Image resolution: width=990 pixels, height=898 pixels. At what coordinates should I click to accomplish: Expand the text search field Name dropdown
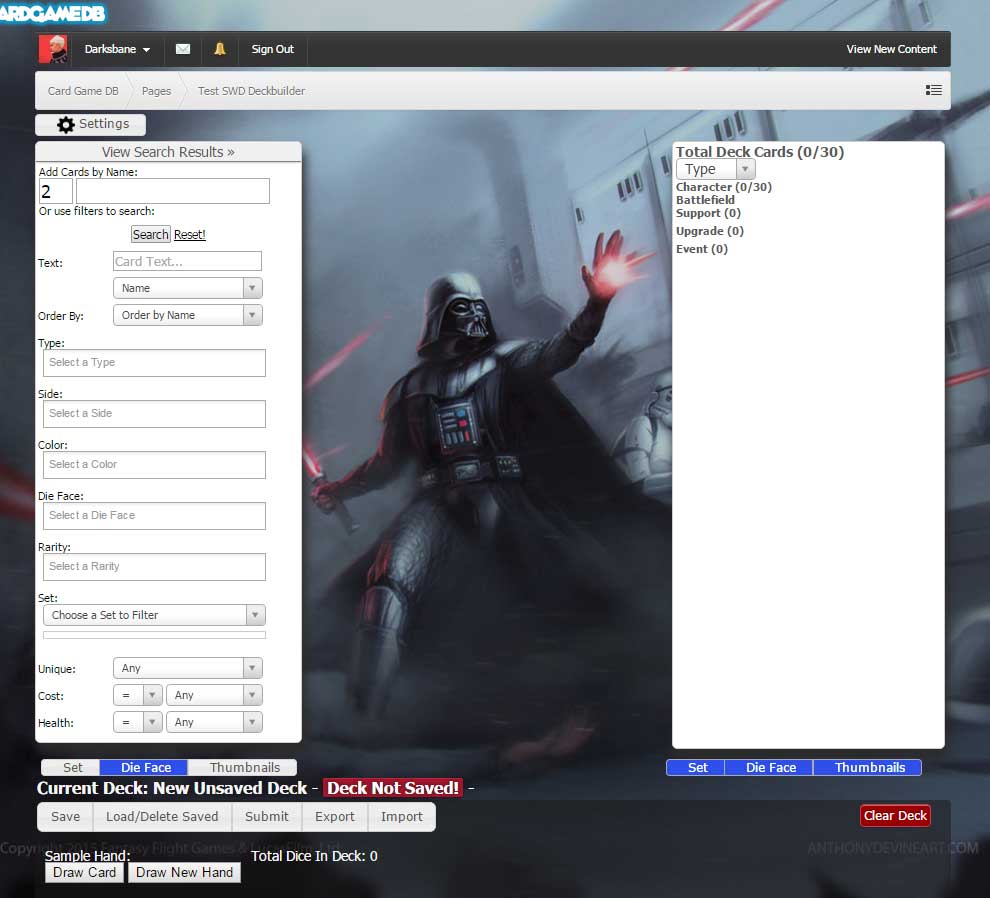point(188,288)
